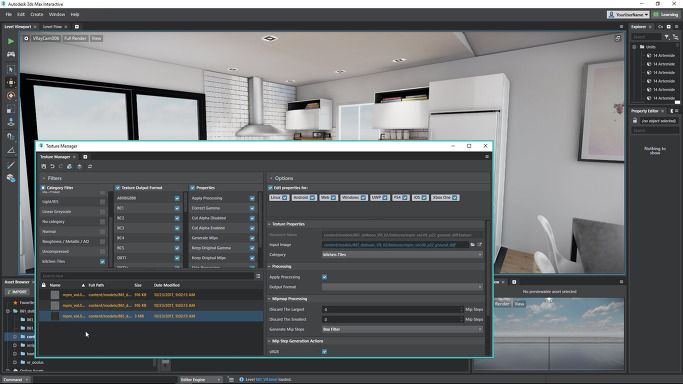Sort texture list by Size column

click(x=138, y=285)
